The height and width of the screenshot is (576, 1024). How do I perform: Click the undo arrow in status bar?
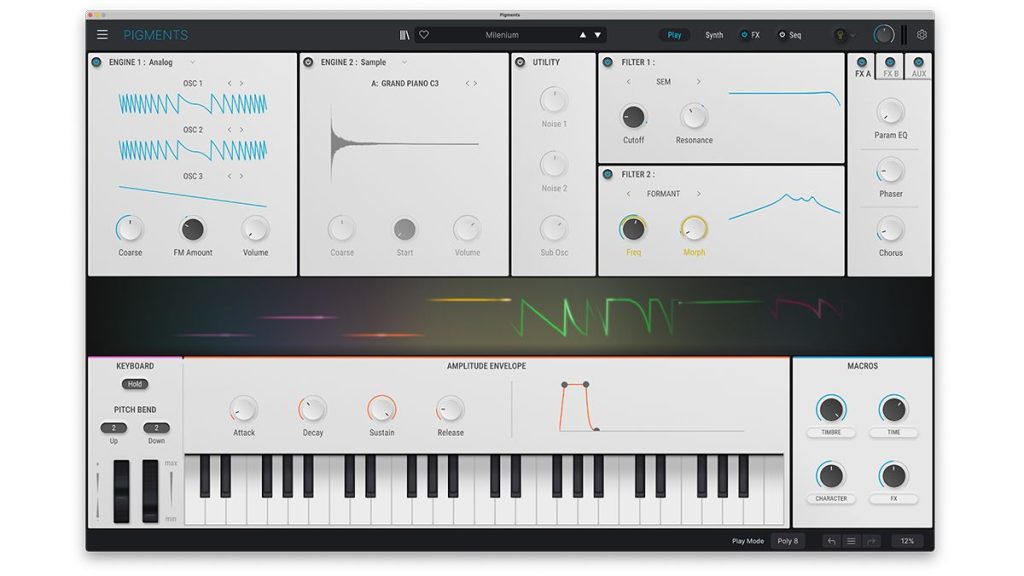click(x=831, y=541)
